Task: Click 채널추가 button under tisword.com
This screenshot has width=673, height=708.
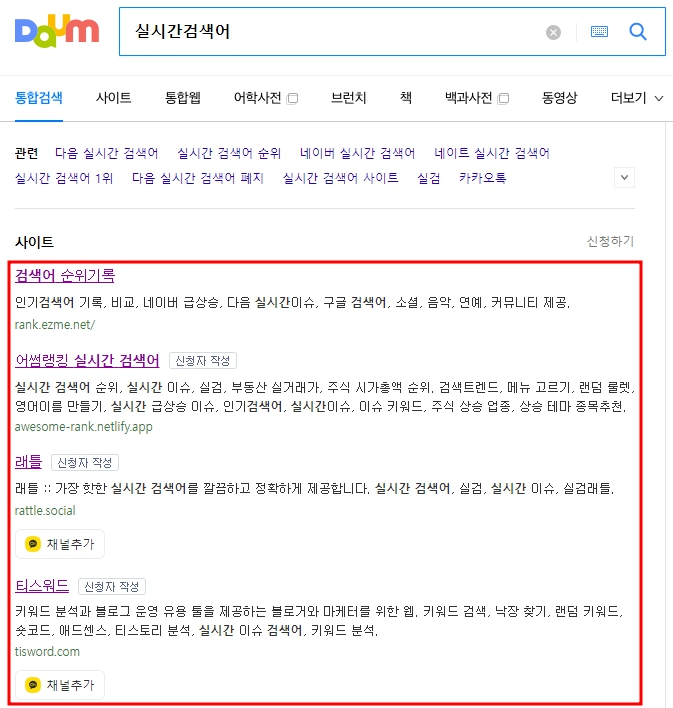Action: coord(60,685)
